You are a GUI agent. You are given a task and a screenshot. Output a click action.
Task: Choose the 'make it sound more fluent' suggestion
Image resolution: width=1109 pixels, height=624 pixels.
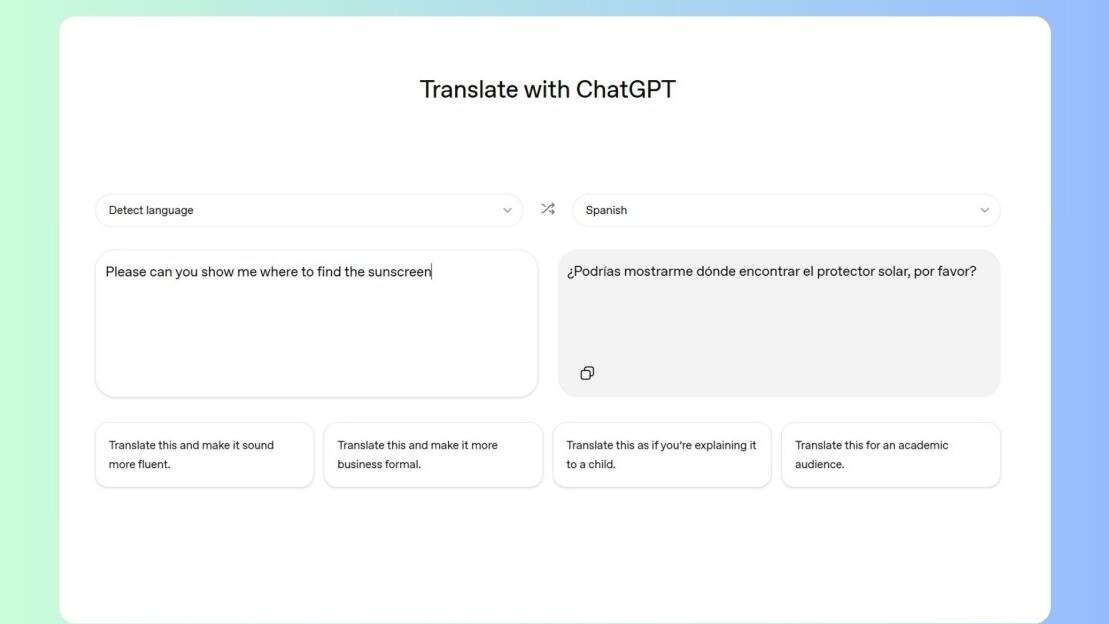[x=204, y=455]
